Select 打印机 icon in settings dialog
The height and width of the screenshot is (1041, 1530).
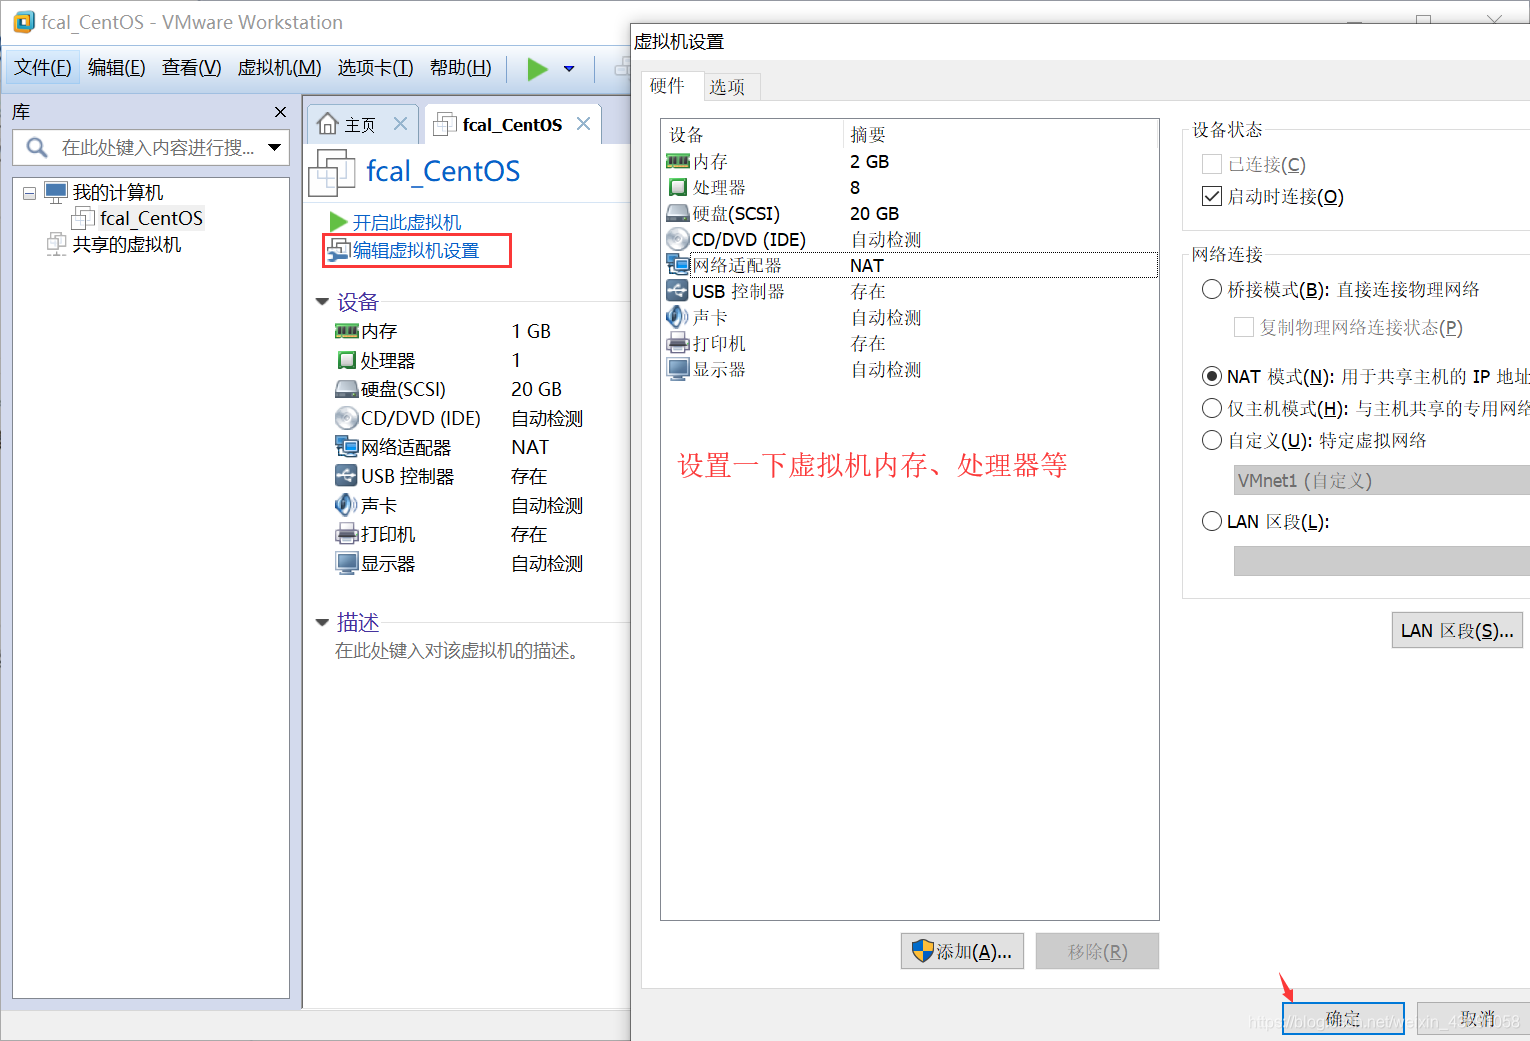(678, 343)
